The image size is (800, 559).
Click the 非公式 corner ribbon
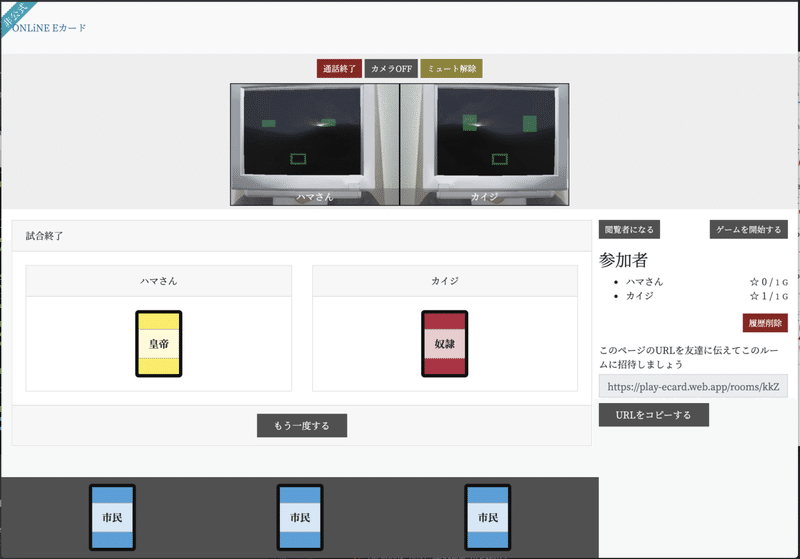[x=14, y=15]
